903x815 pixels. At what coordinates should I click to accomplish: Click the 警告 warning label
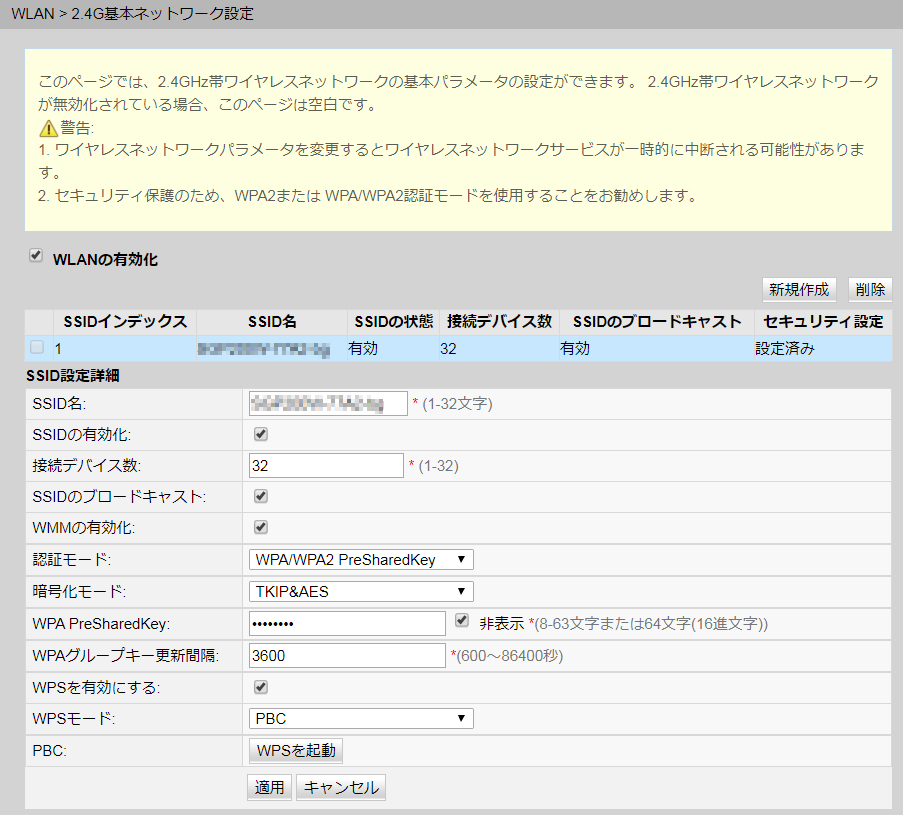tap(77, 127)
